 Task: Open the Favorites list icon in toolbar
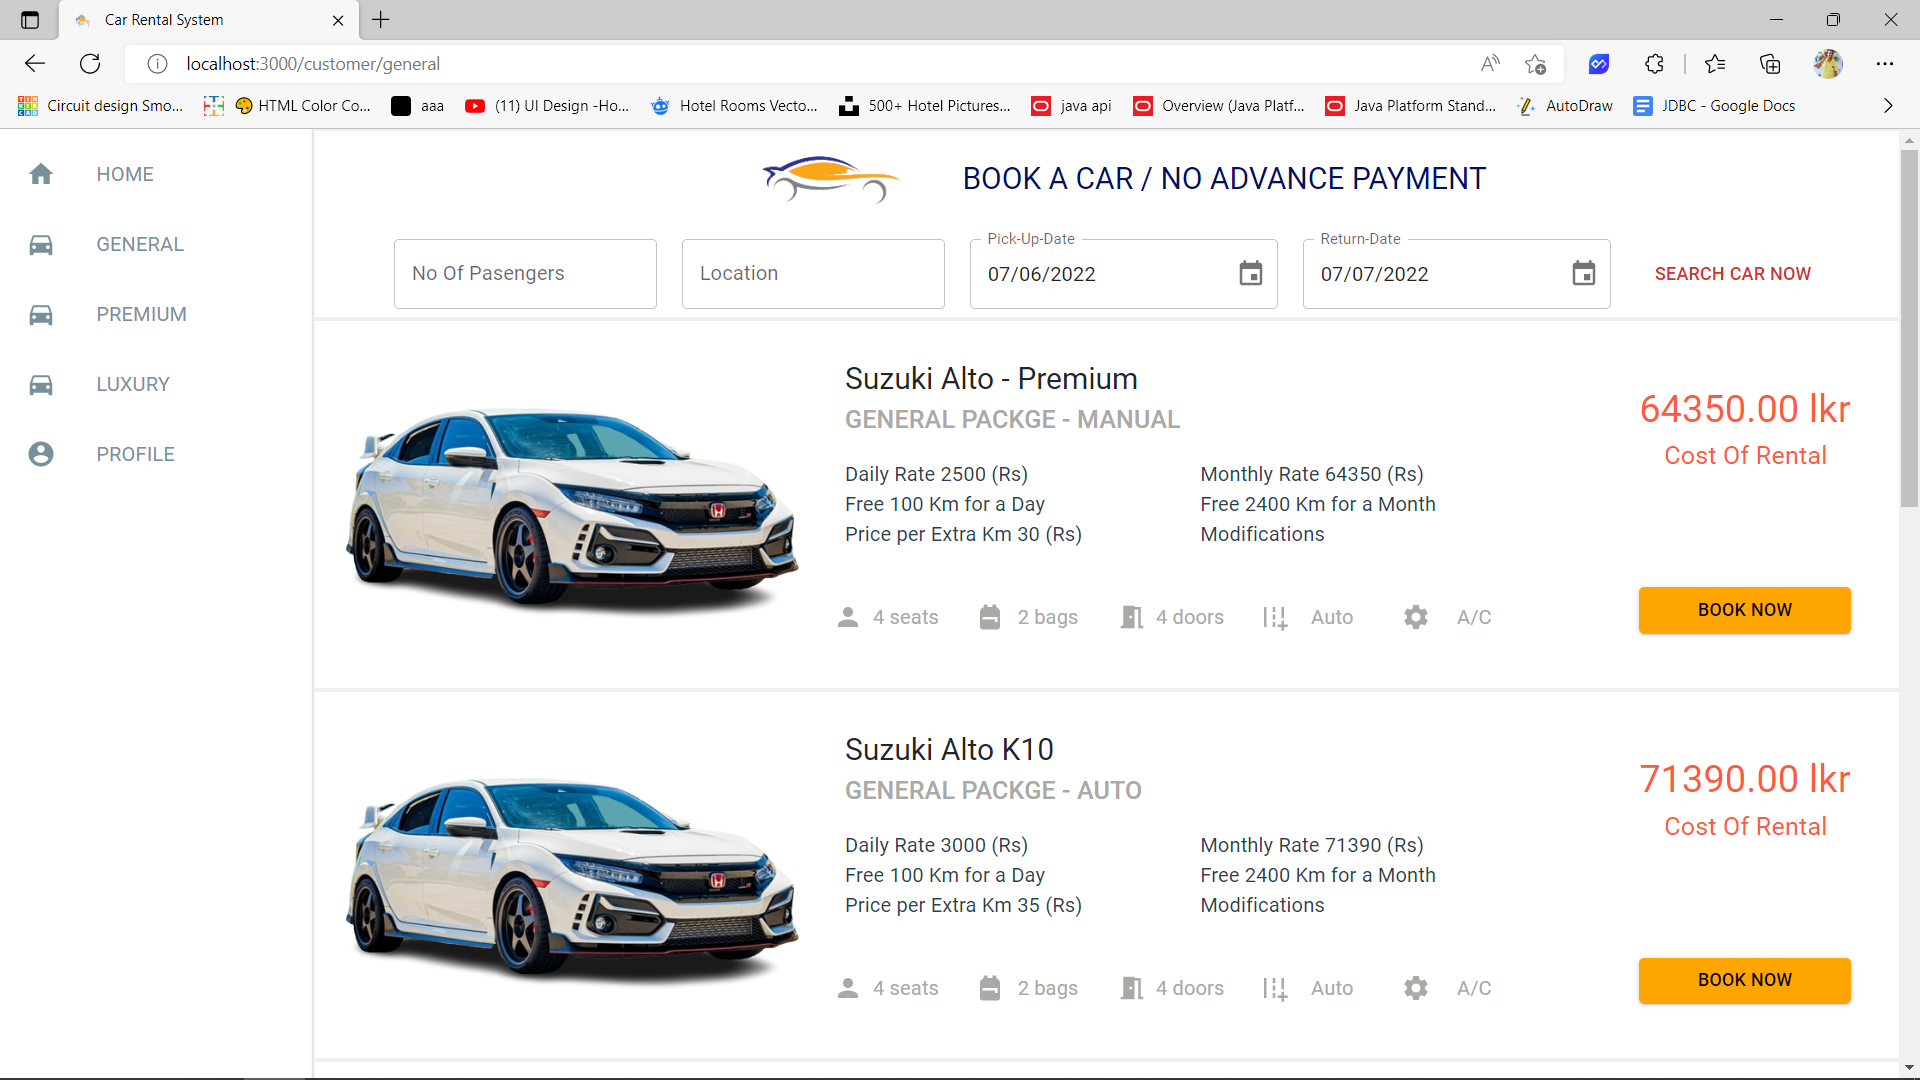point(1715,64)
